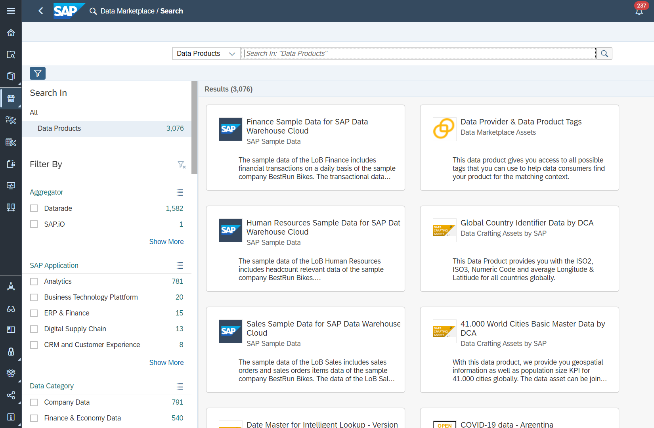Show more SAP Application options
This screenshot has width=654, height=428.
tap(166, 363)
